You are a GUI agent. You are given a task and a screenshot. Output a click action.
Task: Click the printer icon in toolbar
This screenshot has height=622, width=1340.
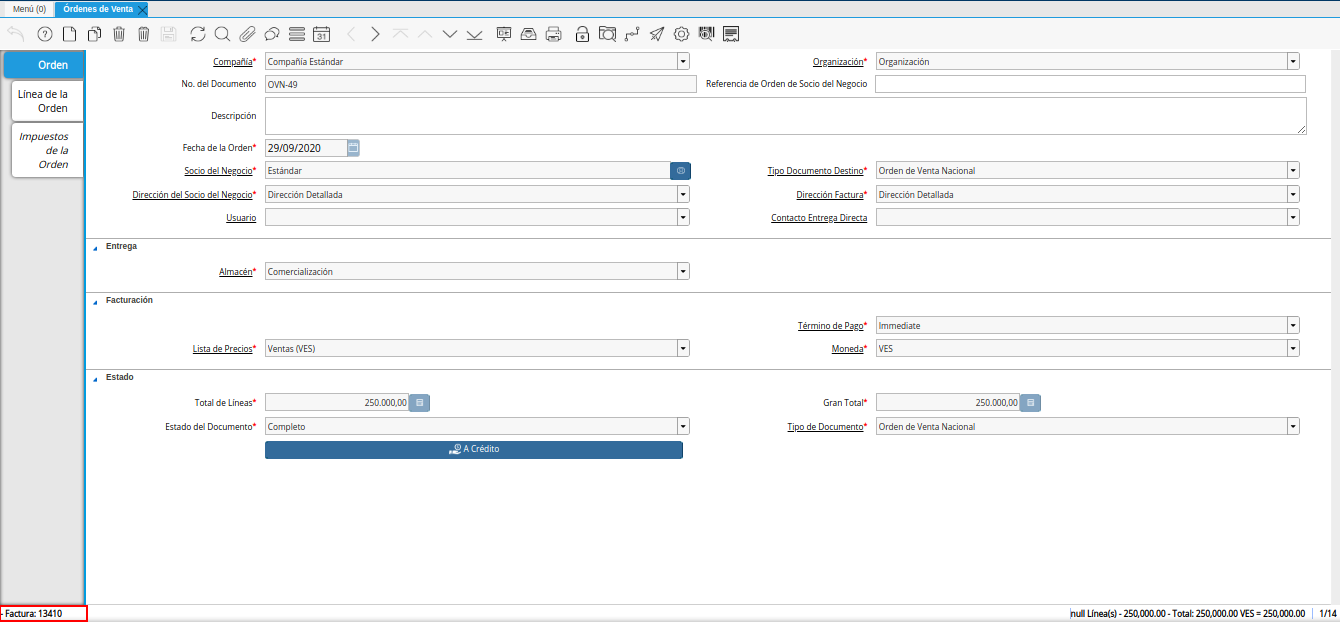553,34
